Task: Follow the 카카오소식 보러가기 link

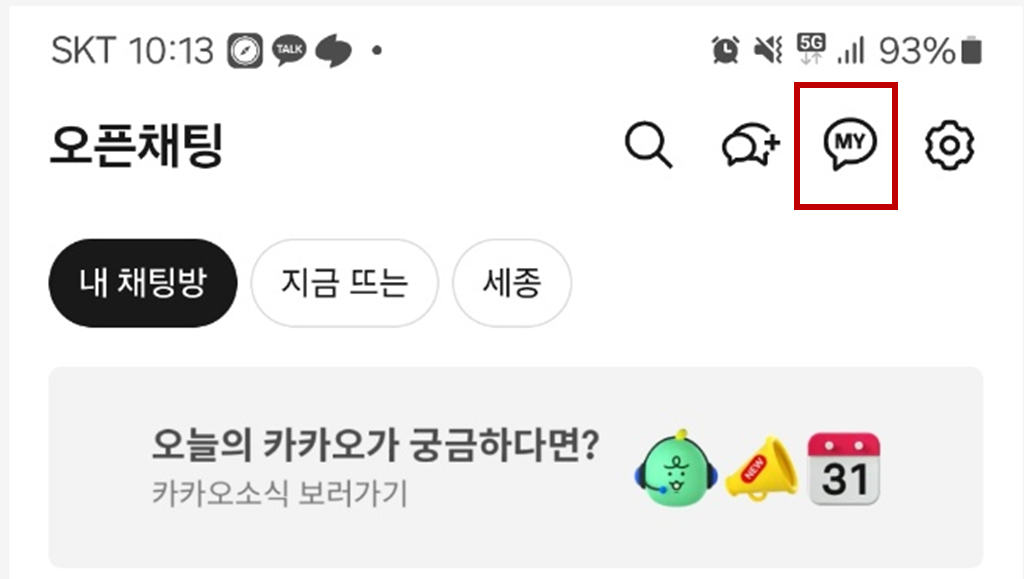Action: point(280,493)
